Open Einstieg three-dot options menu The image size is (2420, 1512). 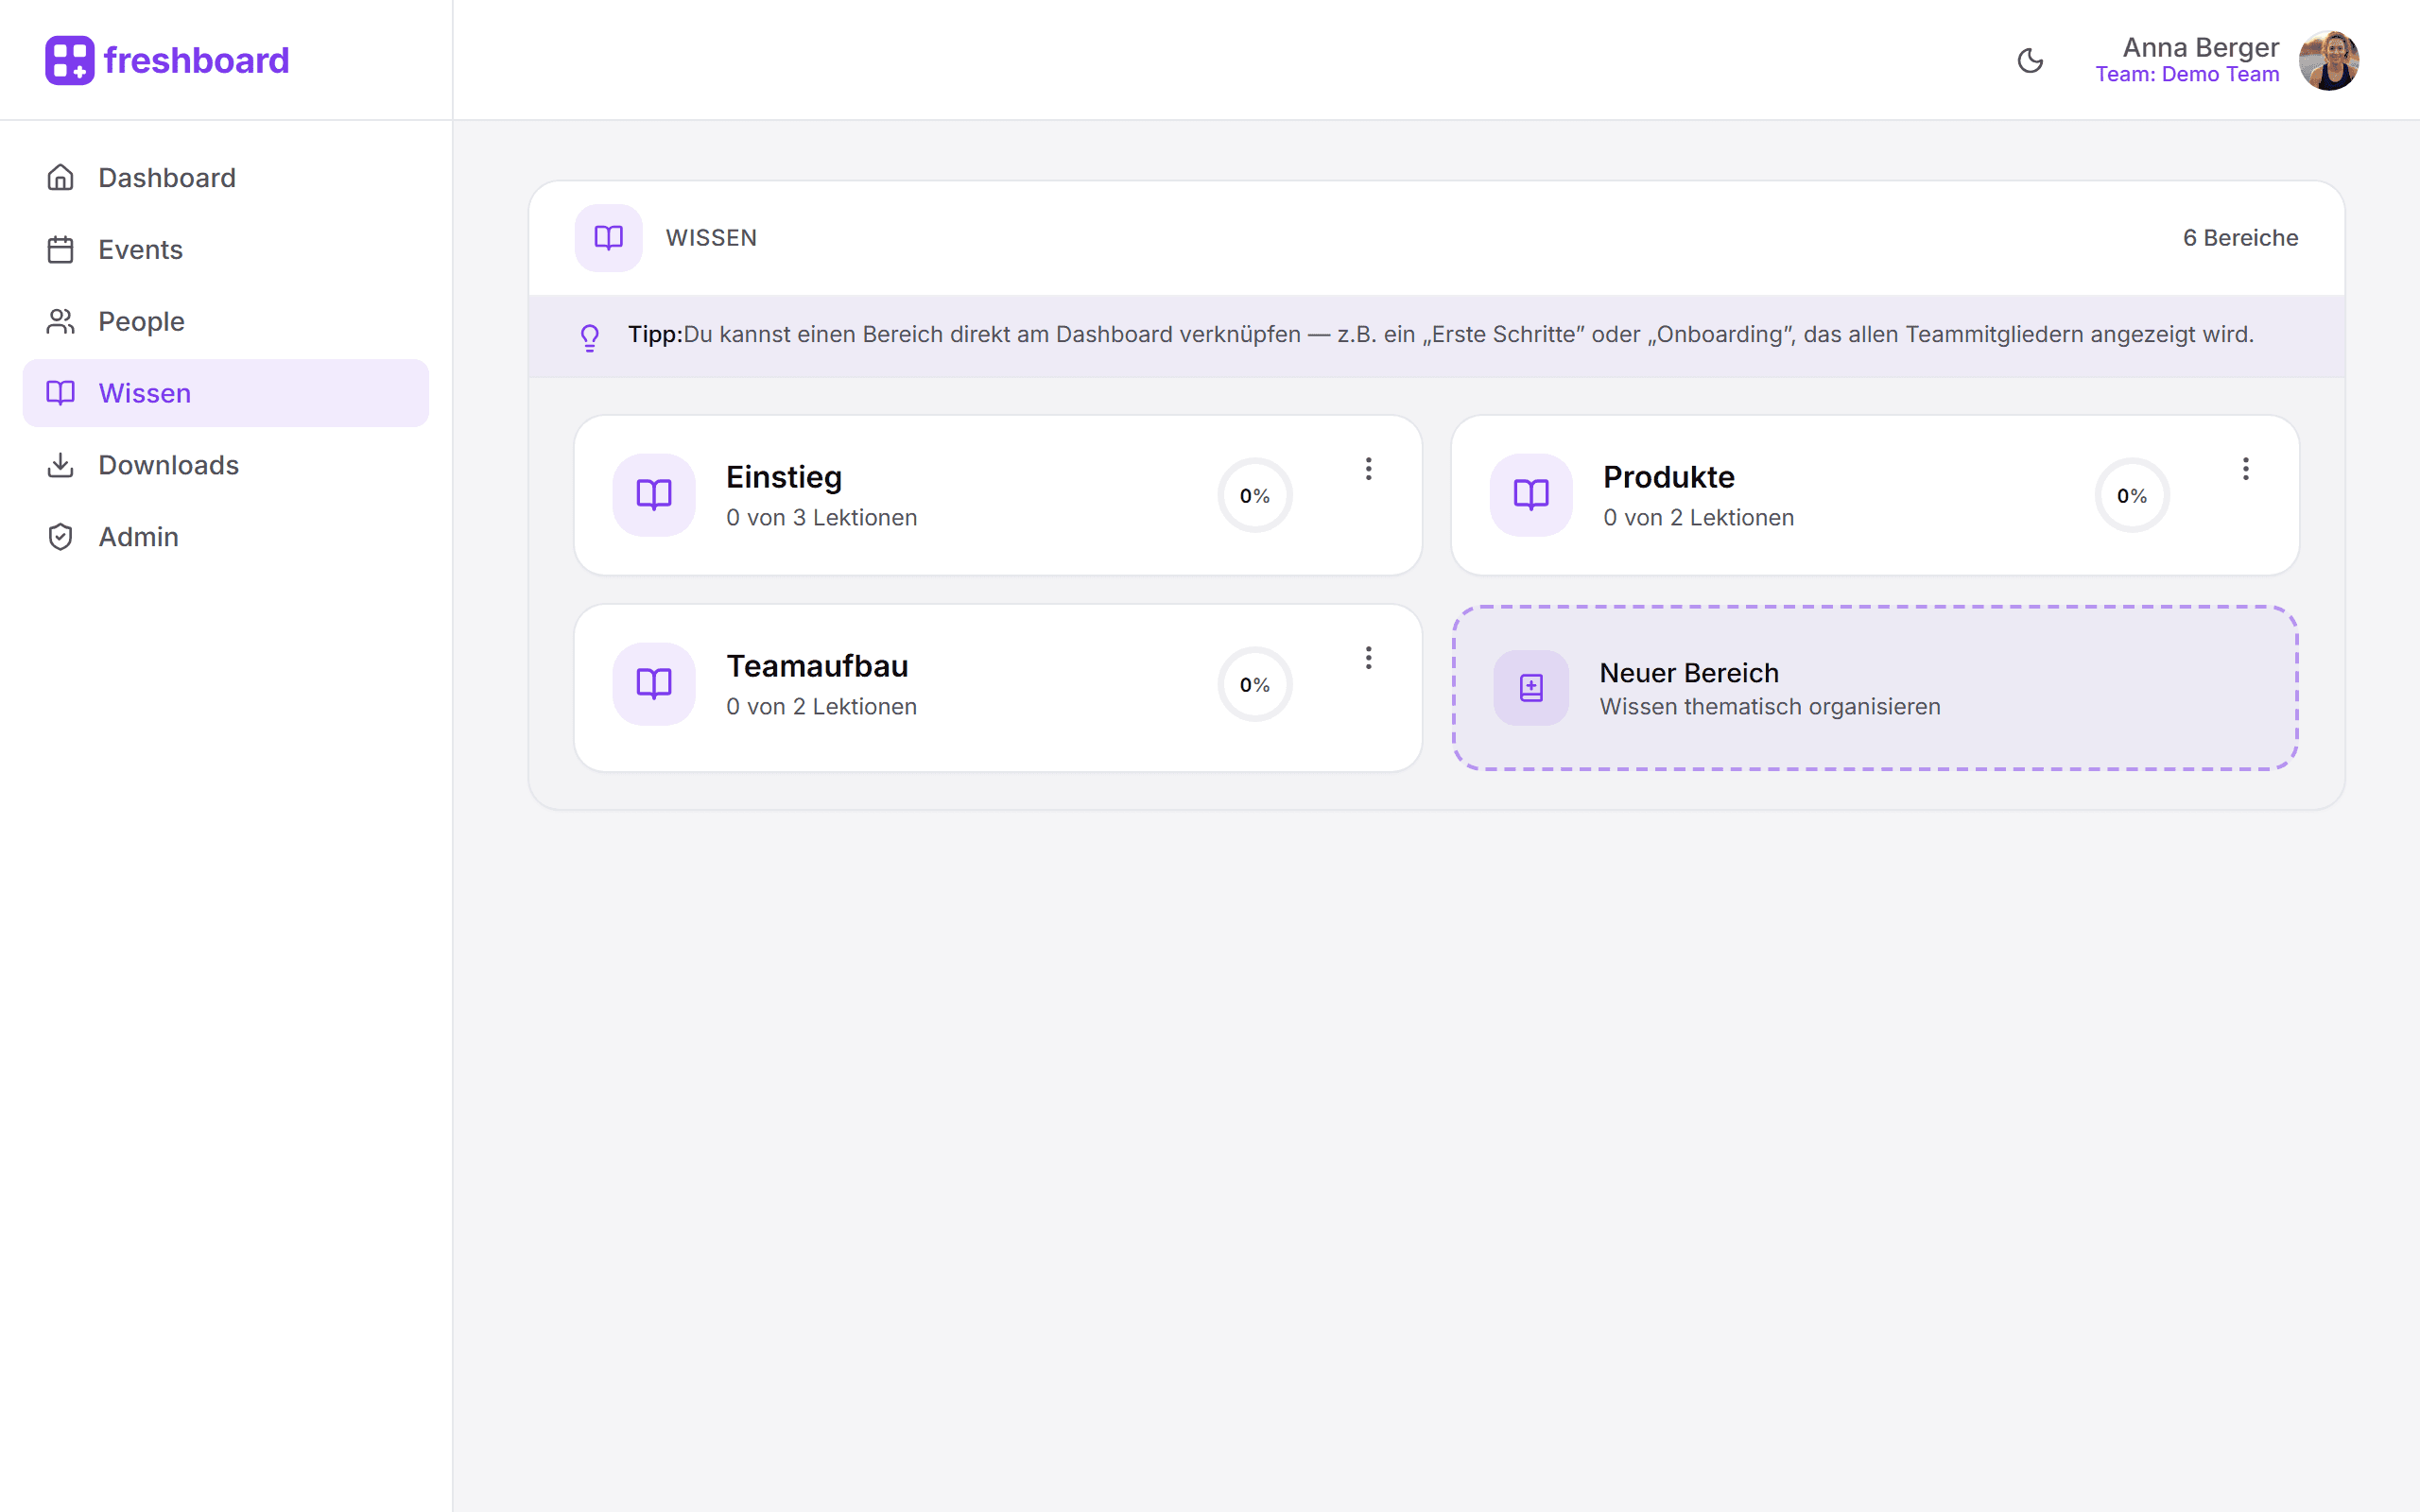coord(1369,469)
